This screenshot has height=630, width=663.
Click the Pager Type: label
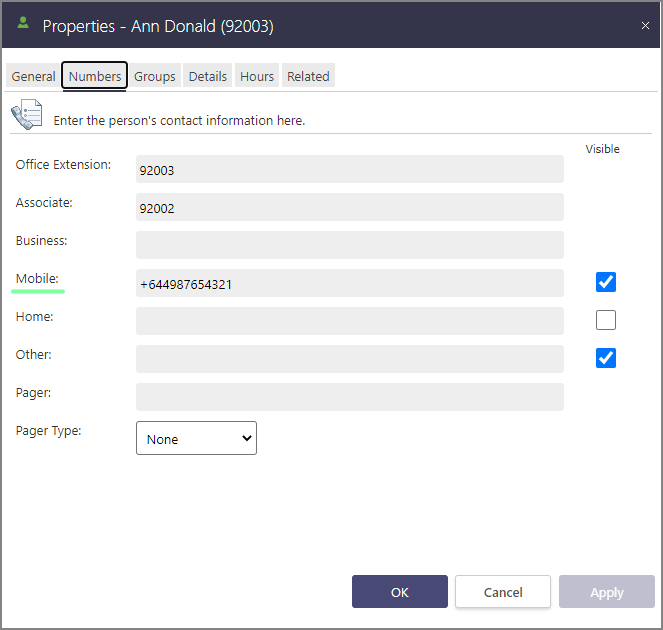(49, 431)
